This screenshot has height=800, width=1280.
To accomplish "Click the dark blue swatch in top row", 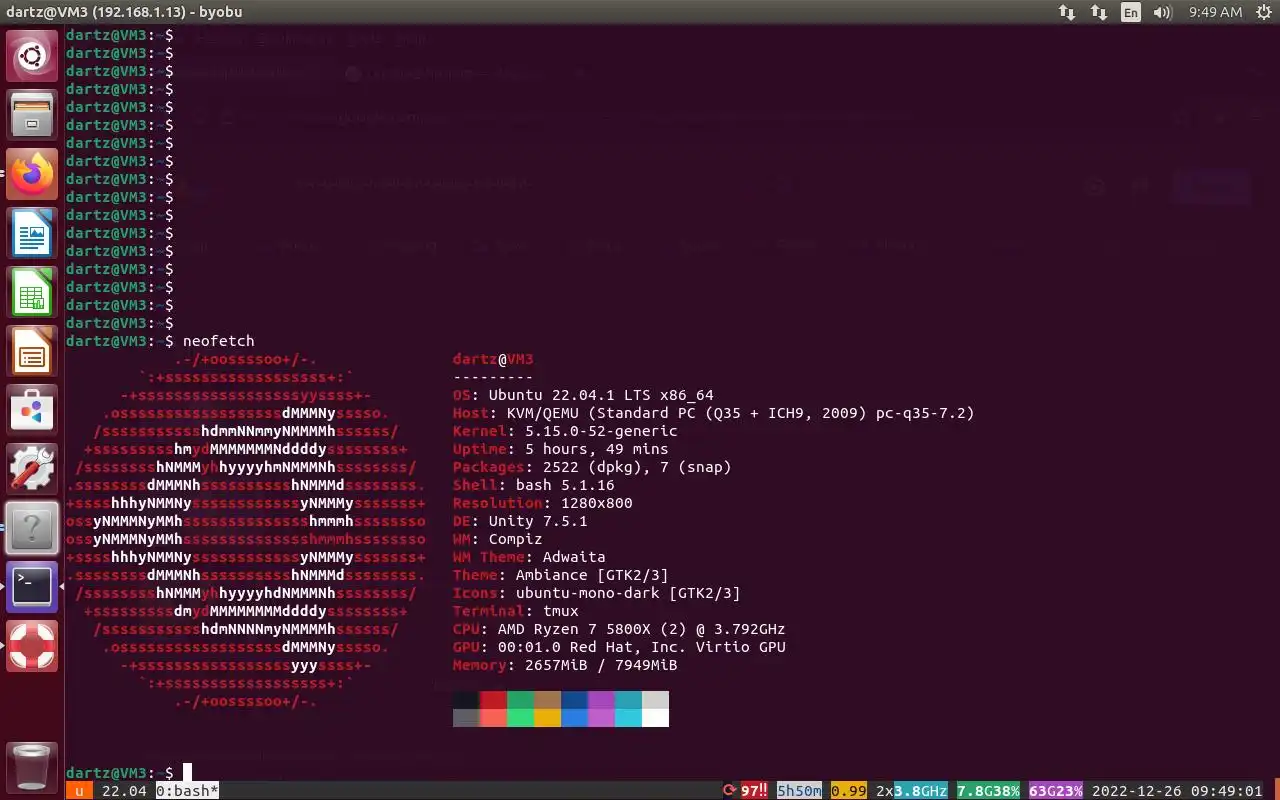I will point(574,700).
